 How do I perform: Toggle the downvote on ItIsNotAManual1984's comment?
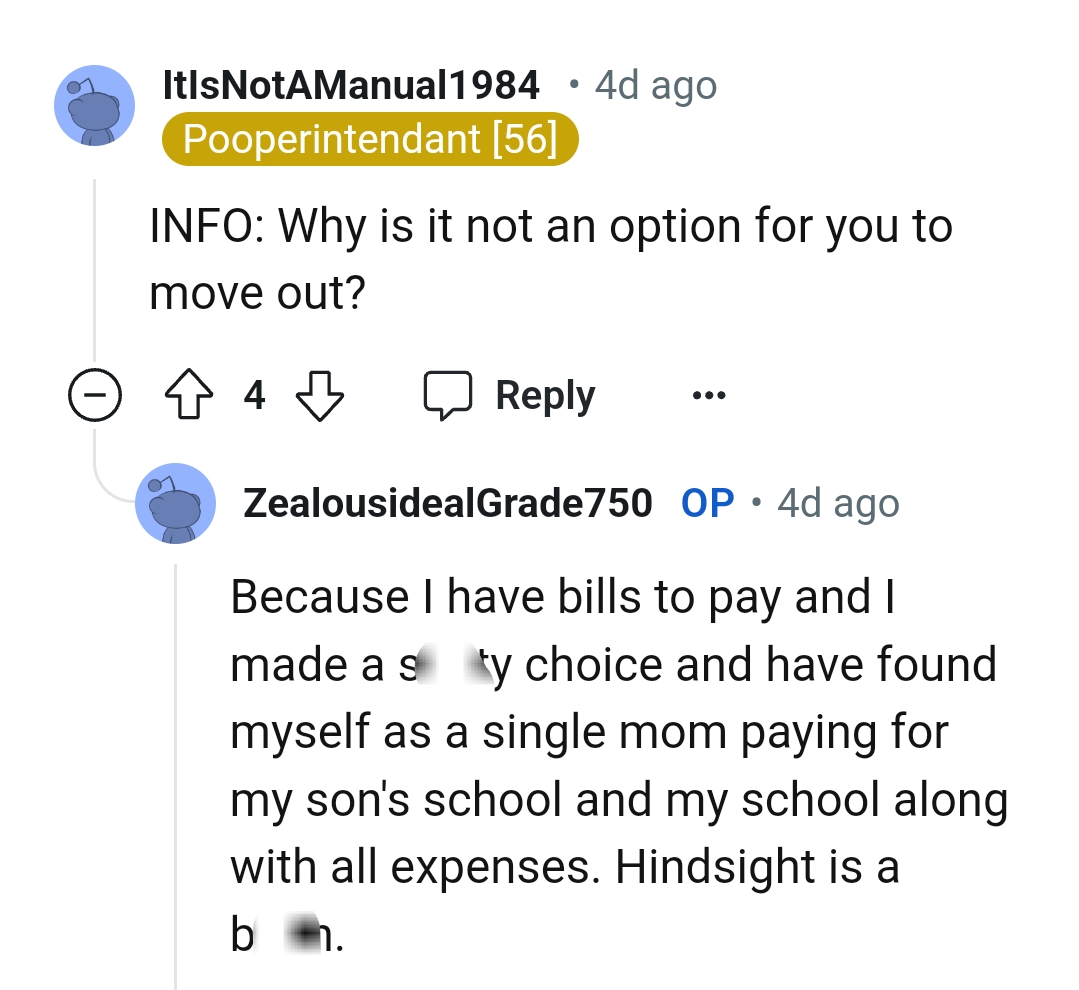pos(318,394)
